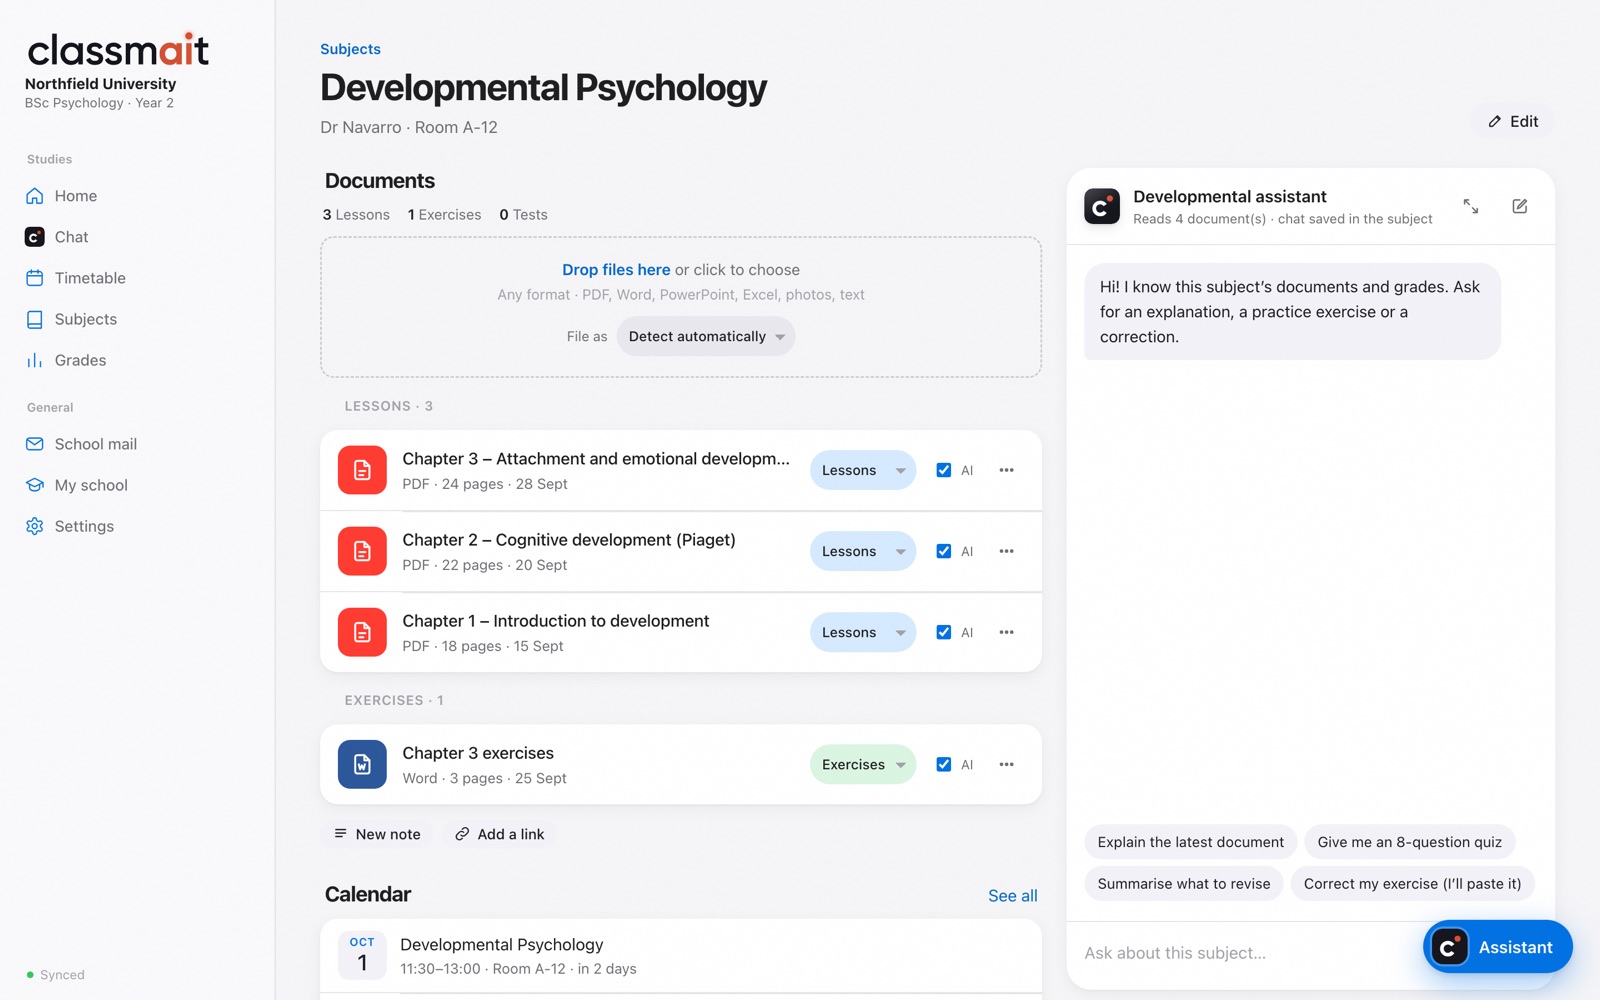Choose Give me an 8-question quiz
Image resolution: width=1600 pixels, height=1000 pixels.
click(x=1409, y=842)
